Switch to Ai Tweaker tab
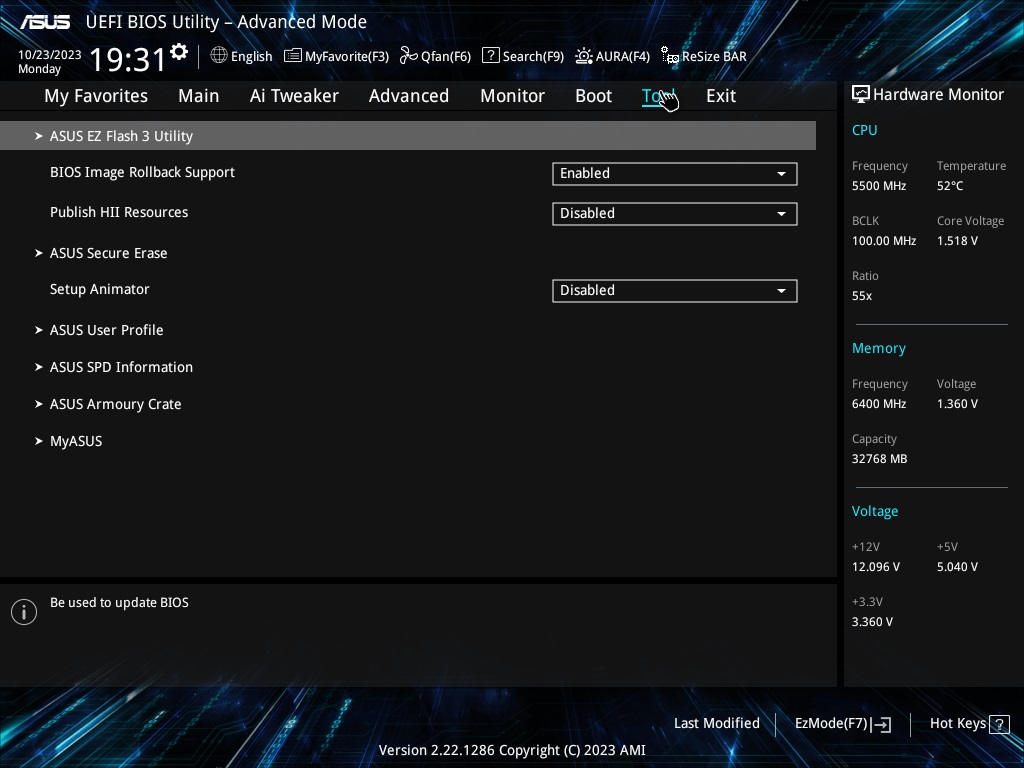This screenshot has width=1024, height=768. click(x=294, y=96)
